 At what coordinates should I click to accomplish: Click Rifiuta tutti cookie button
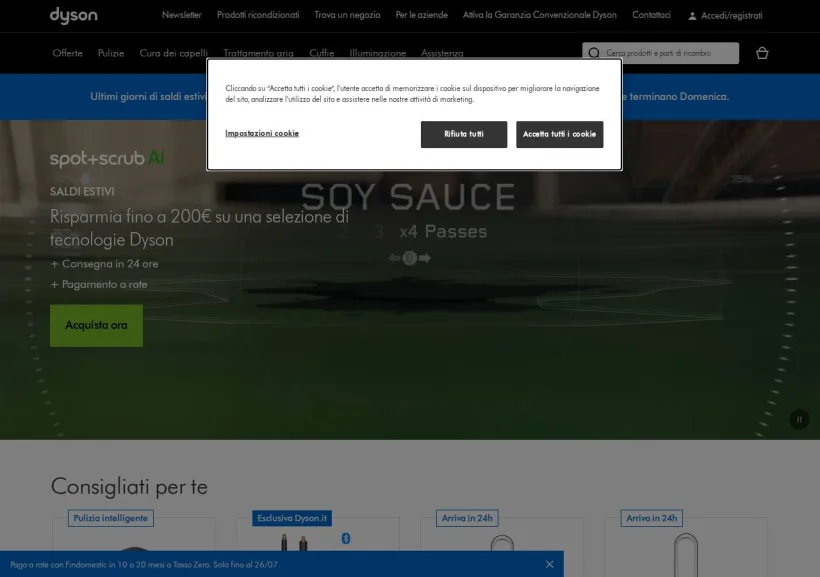pos(464,134)
